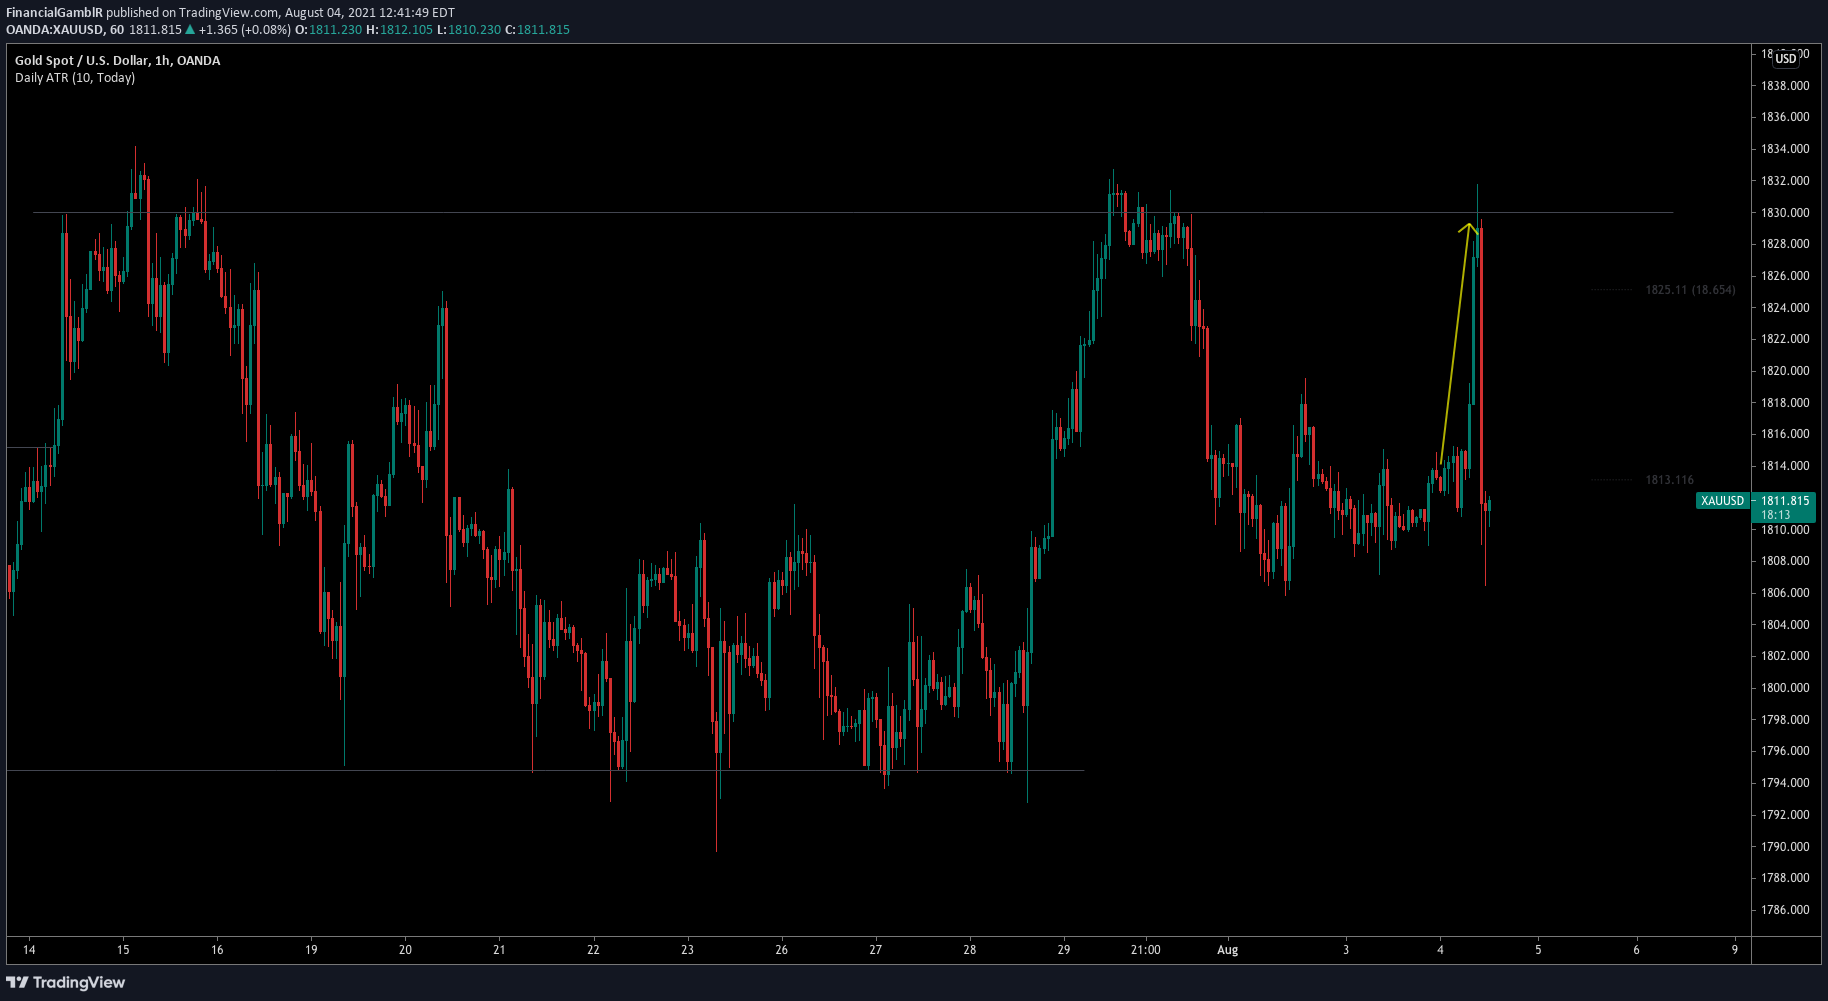Screen dimensions: 1828x1001
Task: Click the Aug month label on time axis
Action: coord(1227,950)
